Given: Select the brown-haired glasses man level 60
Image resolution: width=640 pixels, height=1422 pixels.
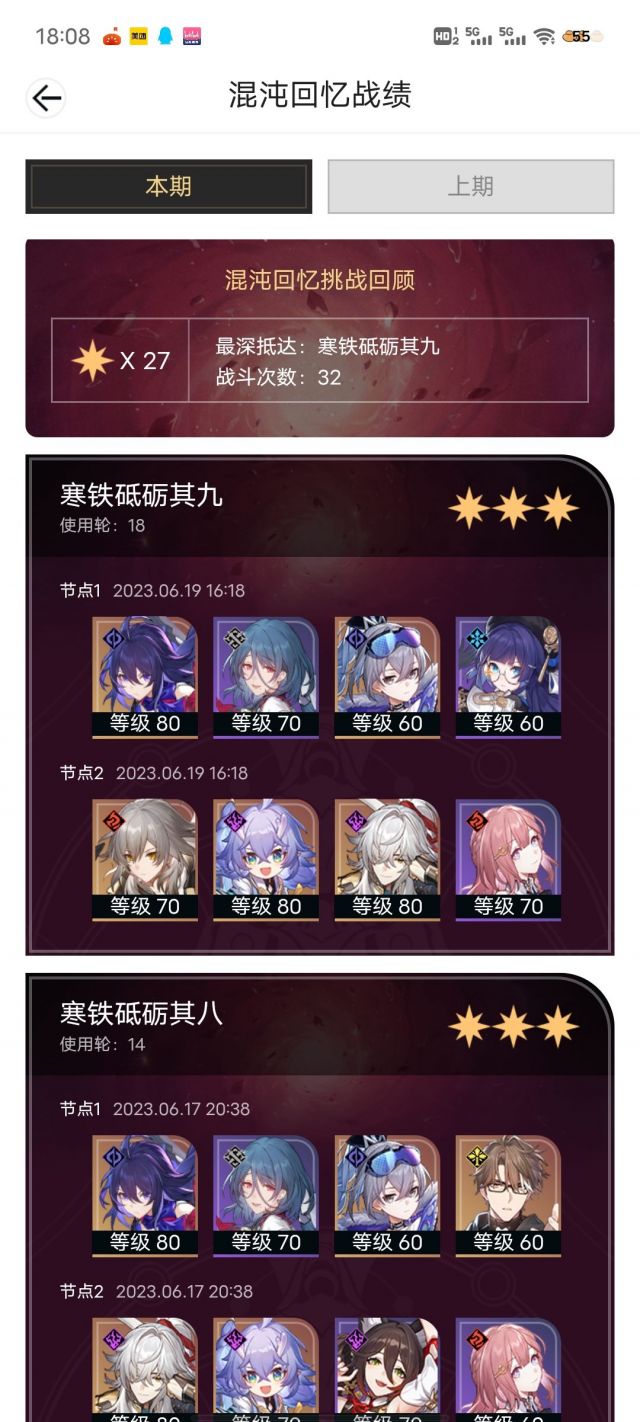Looking at the screenshot, I should [x=508, y=1196].
